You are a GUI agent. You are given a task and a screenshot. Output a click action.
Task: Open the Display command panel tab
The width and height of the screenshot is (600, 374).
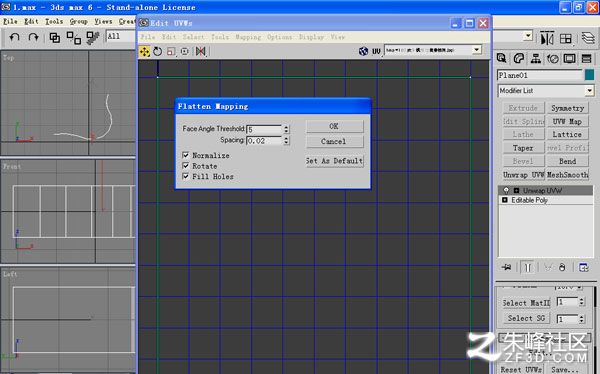(569, 58)
